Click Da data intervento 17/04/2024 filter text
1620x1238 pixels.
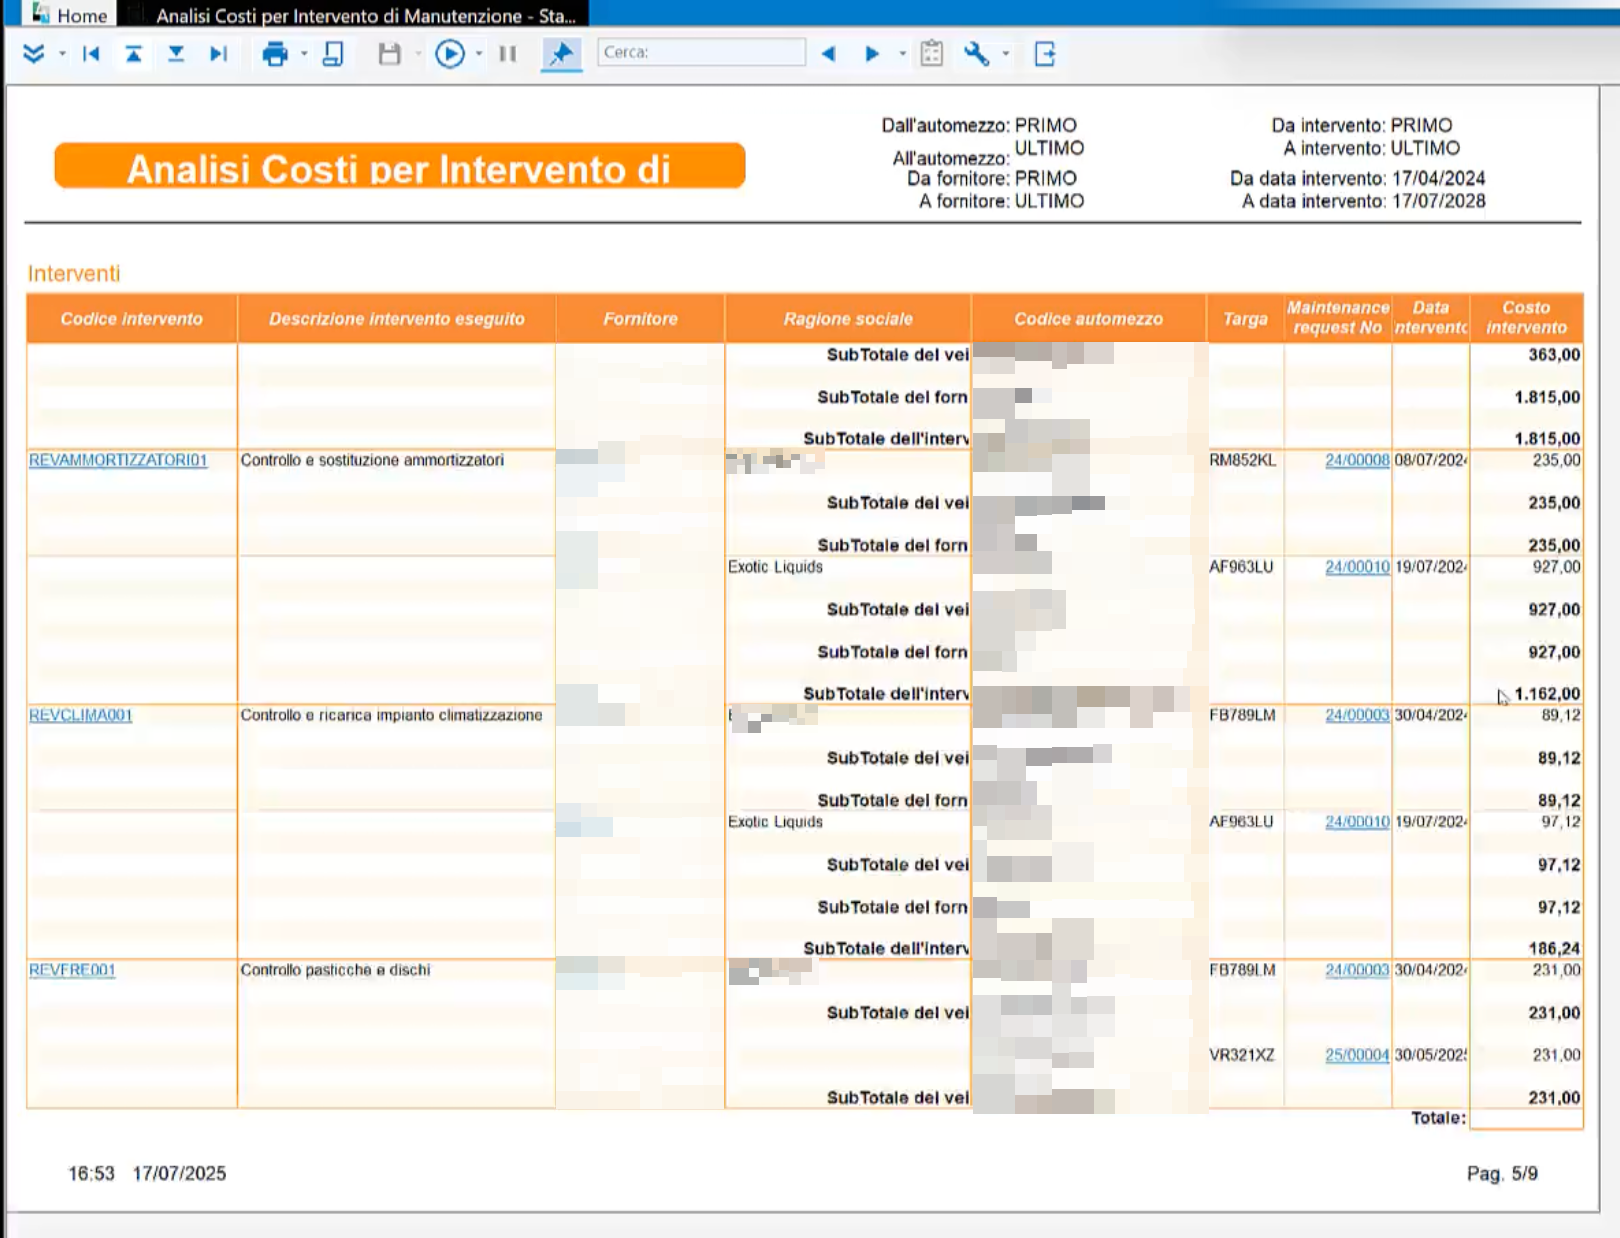click(x=1358, y=179)
